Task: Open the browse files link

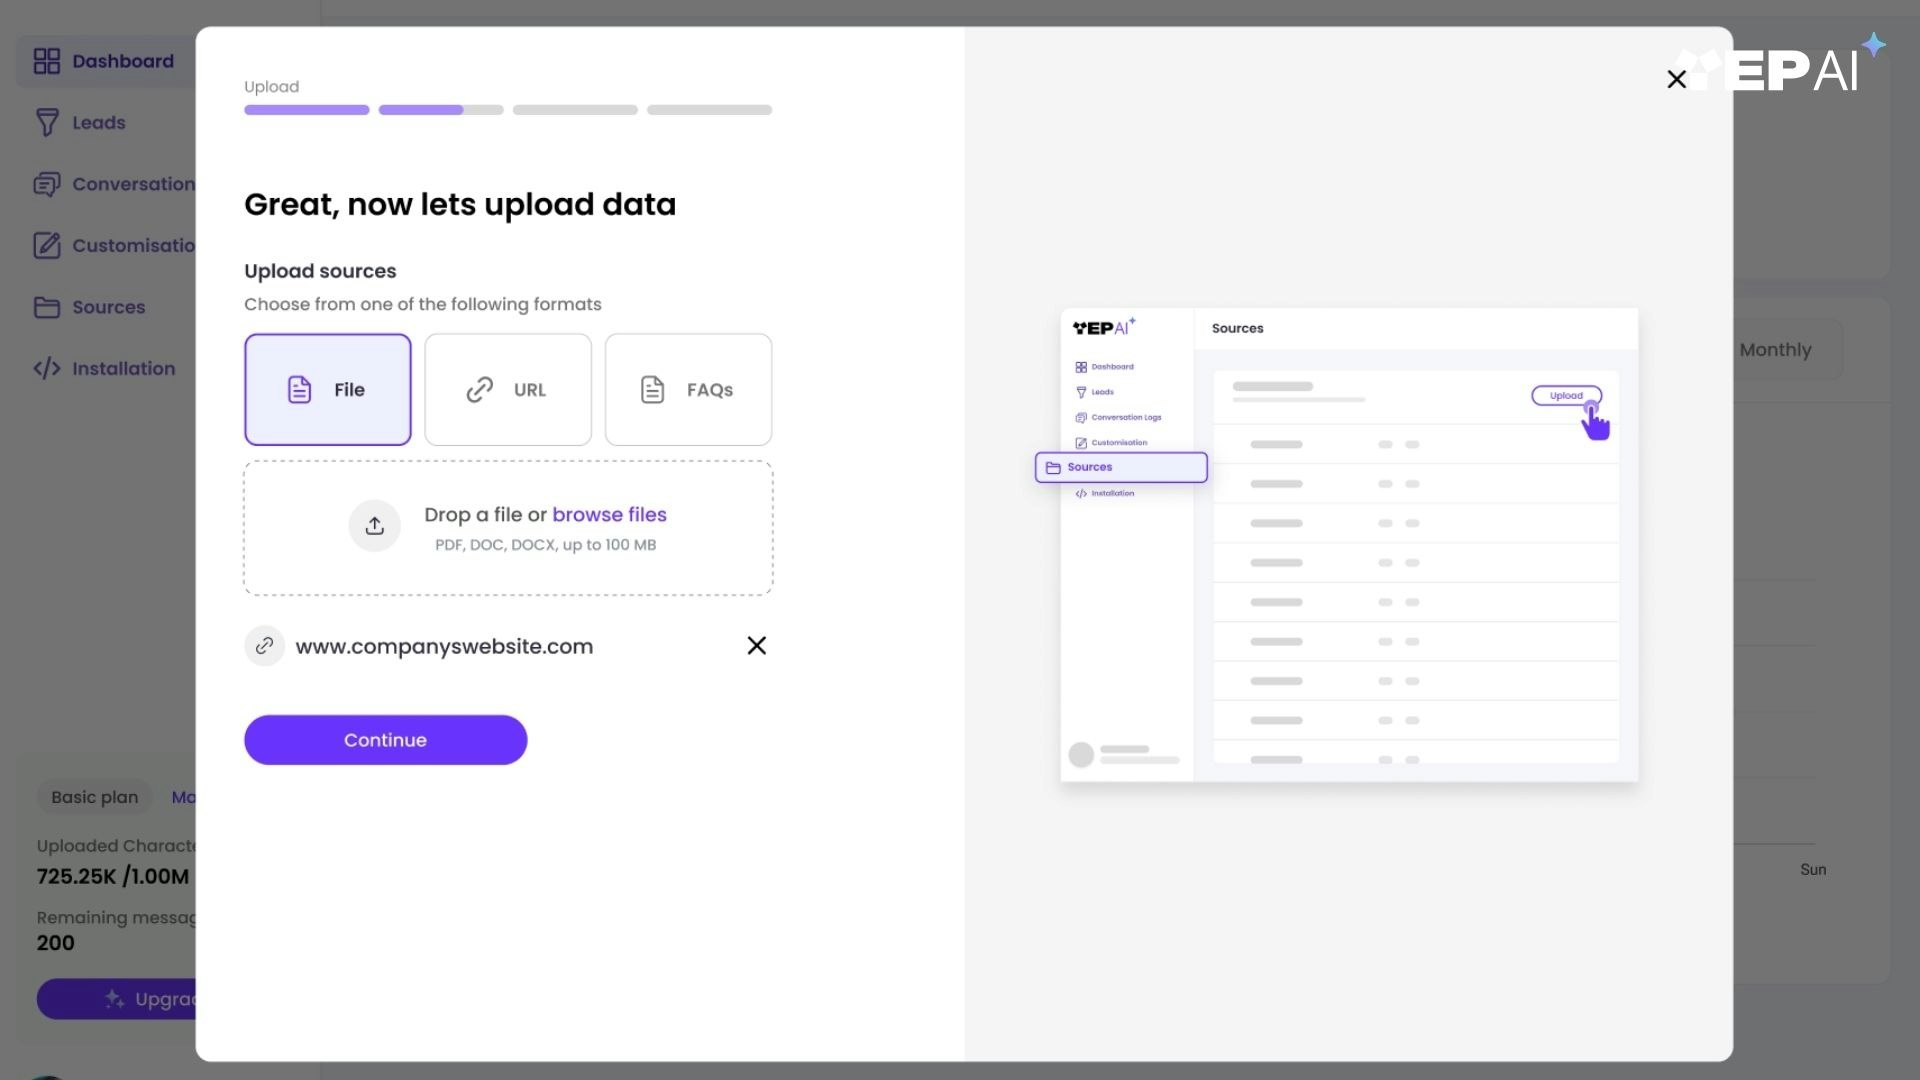Action: [x=609, y=515]
